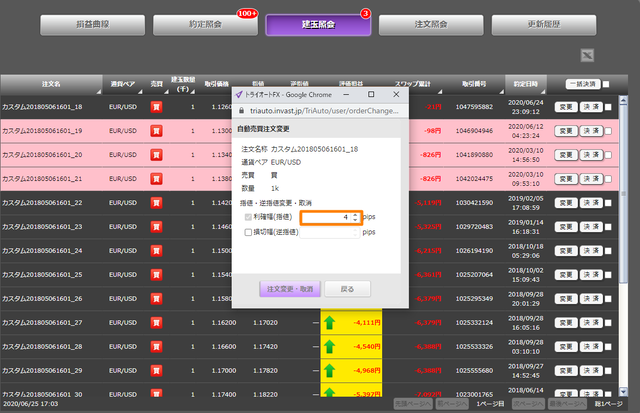The width and height of the screenshot is (640, 413).
Task: Open the 損益曲線 tab
Action: (x=93, y=25)
